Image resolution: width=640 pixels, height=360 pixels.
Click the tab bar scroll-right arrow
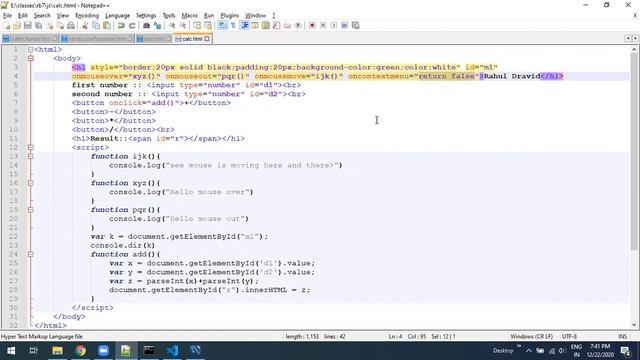click(635, 38)
